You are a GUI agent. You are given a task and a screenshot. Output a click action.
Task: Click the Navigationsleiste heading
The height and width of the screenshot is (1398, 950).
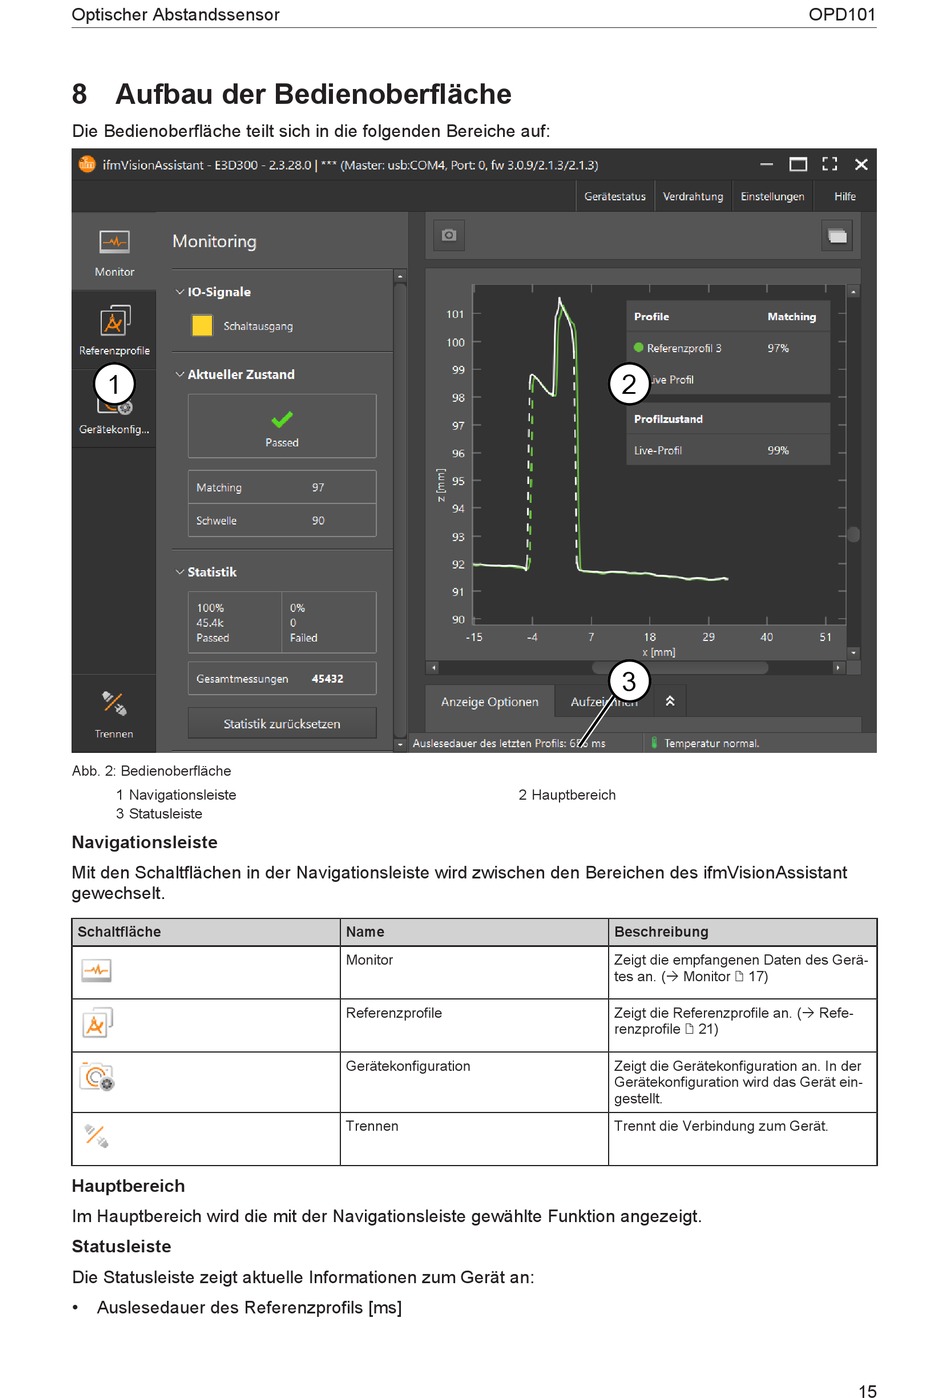coord(145,842)
